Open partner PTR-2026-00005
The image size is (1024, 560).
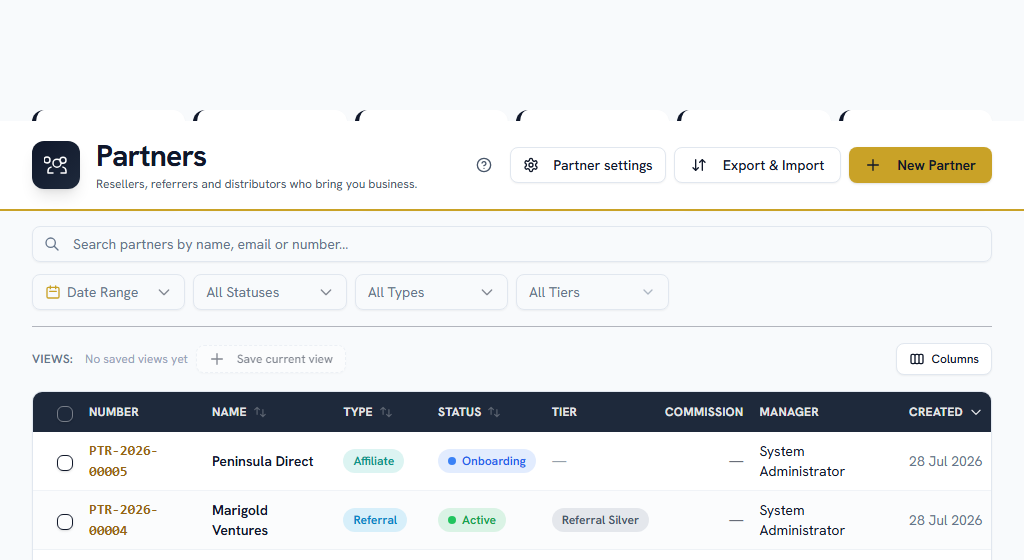[123, 461]
